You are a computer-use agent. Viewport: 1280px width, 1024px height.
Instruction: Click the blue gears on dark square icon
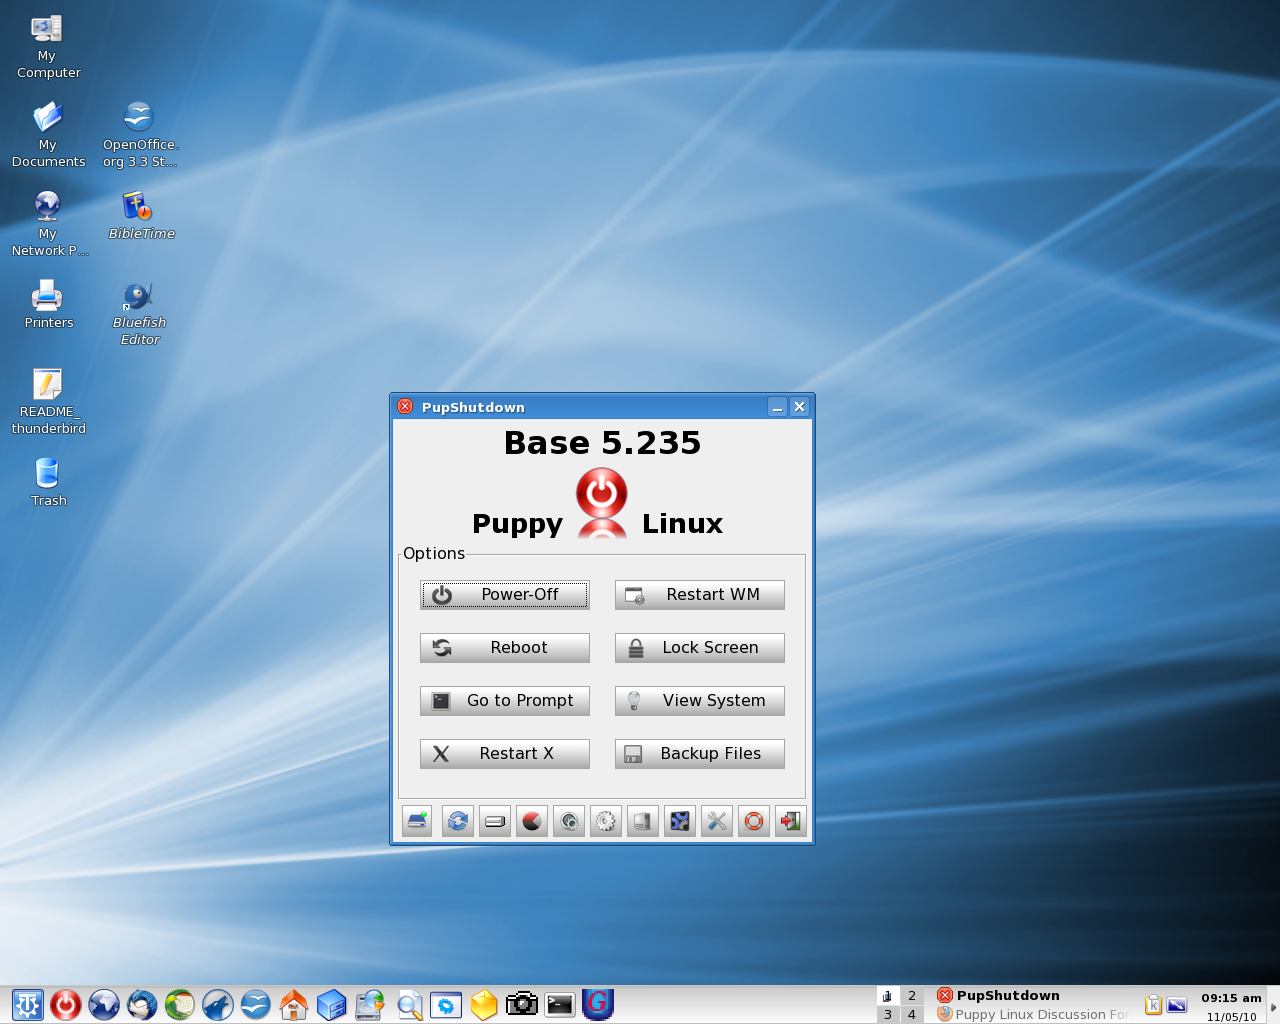(680, 821)
